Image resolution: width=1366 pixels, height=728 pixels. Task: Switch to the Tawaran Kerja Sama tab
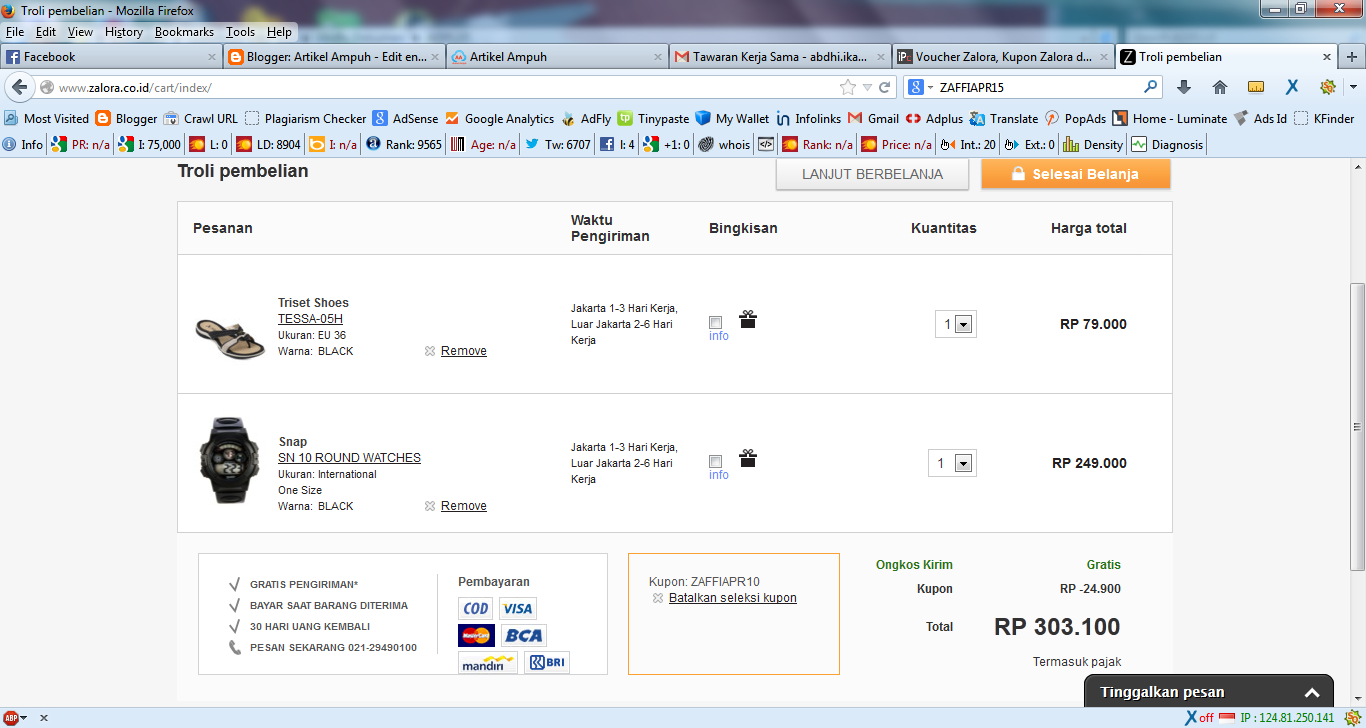780,57
